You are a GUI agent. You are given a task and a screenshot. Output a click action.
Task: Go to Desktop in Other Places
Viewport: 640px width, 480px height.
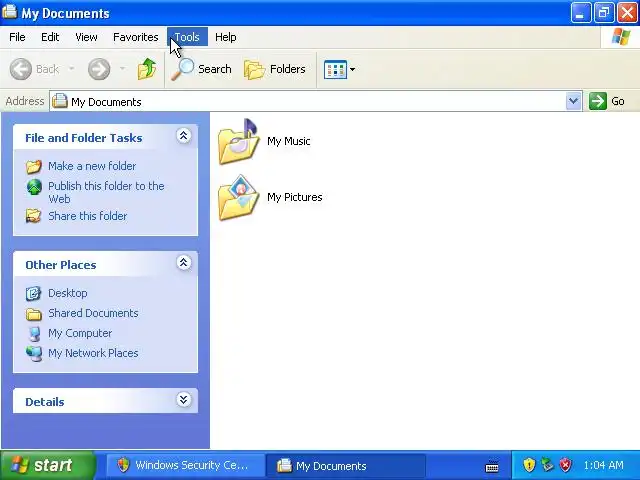[x=67, y=293]
